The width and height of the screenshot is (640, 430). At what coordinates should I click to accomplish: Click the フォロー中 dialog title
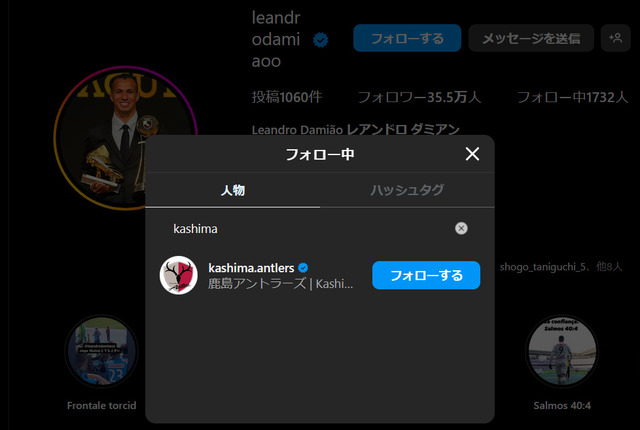[320, 154]
